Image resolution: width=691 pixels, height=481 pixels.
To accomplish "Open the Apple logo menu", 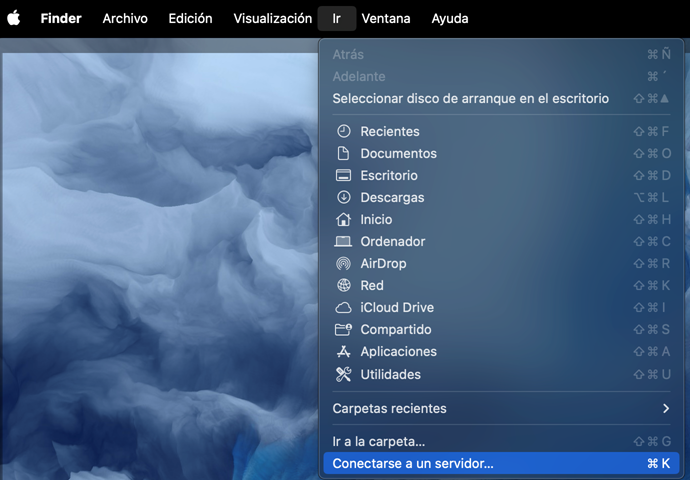I will pos(14,19).
